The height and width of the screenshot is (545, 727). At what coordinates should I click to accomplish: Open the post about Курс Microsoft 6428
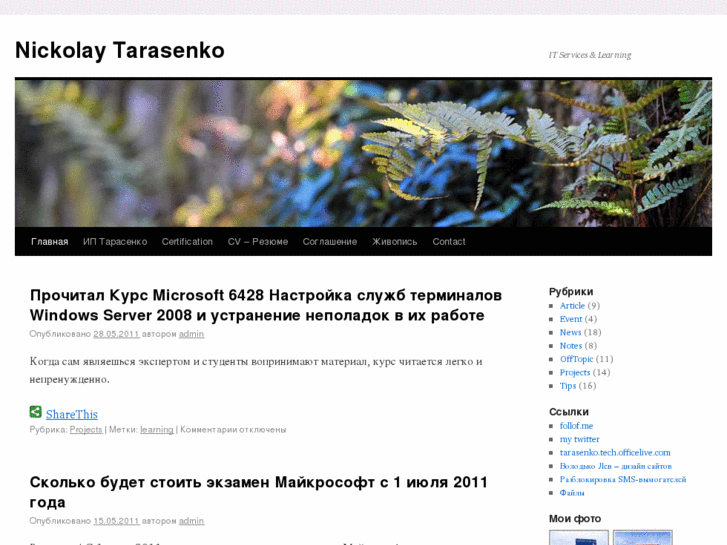point(266,305)
